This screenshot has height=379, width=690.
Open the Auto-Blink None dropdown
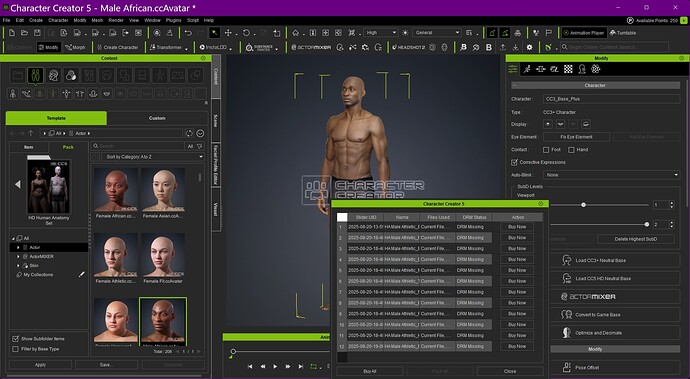(611, 175)
